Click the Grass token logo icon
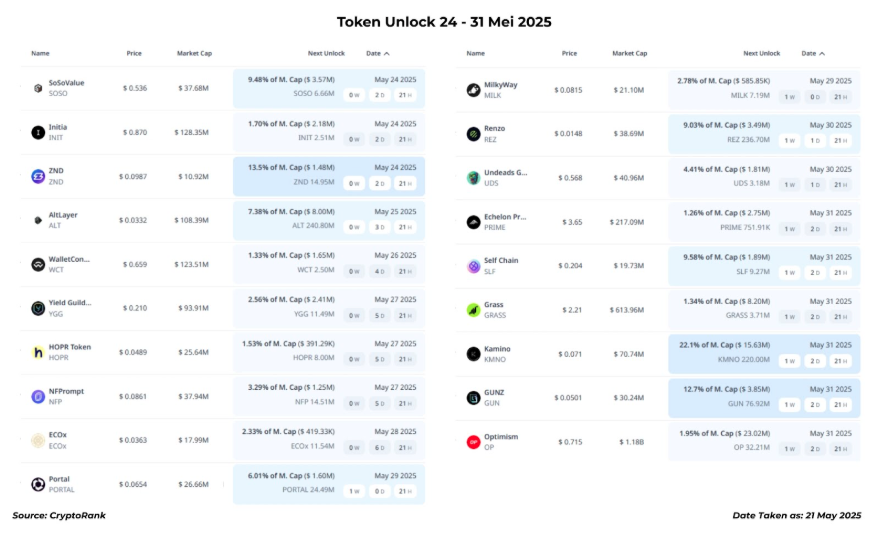882x535 pixels. point(474,310)
